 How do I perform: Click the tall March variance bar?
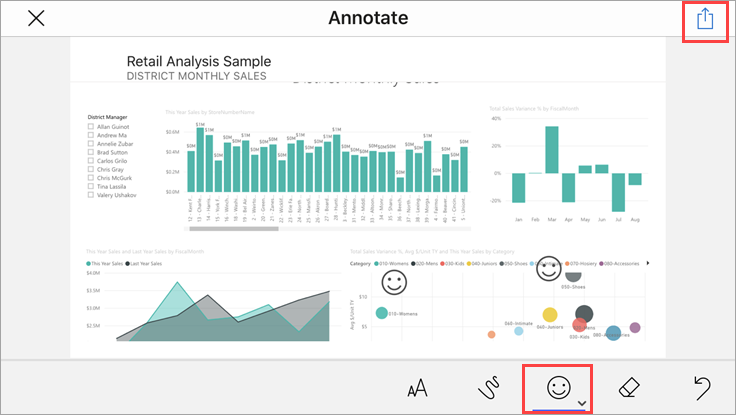(x=552, y=148)
